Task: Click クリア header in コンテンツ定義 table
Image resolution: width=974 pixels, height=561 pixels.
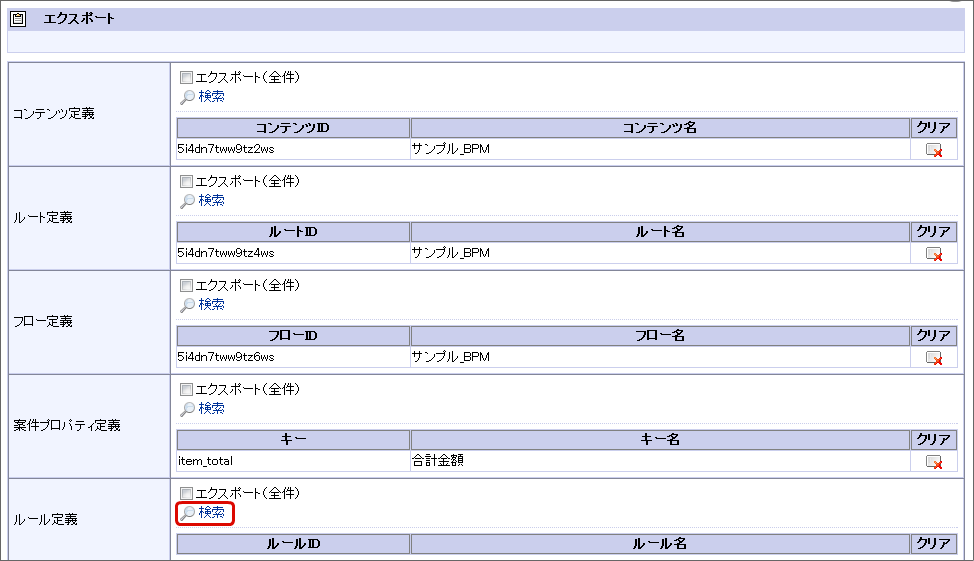Action: coord(934,128)
